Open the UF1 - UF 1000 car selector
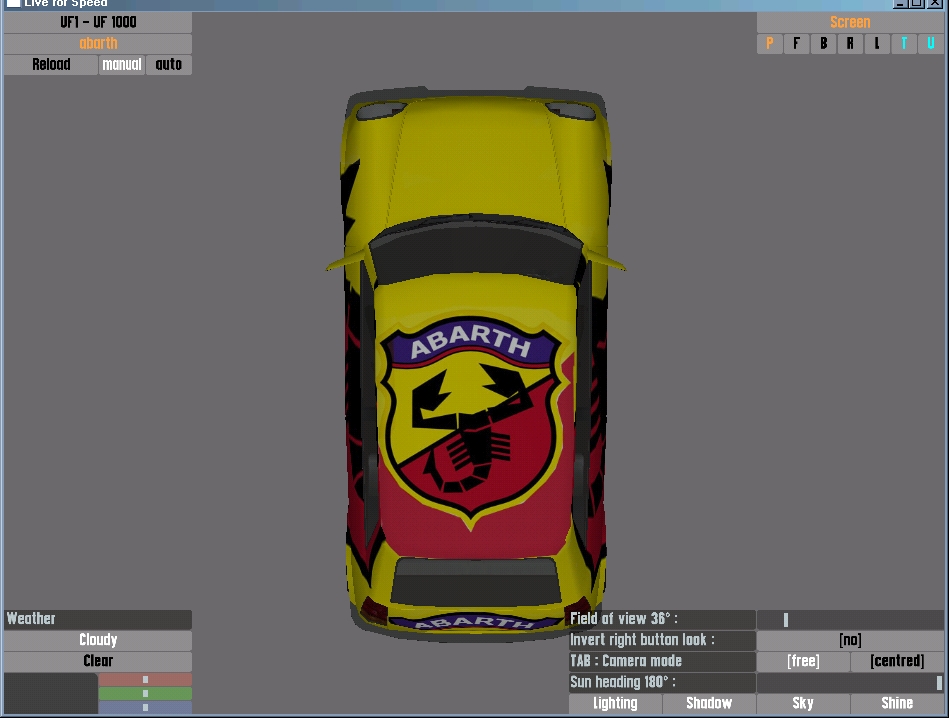The height and width of the screenshot is (718, 949). [x=98, y=22]
